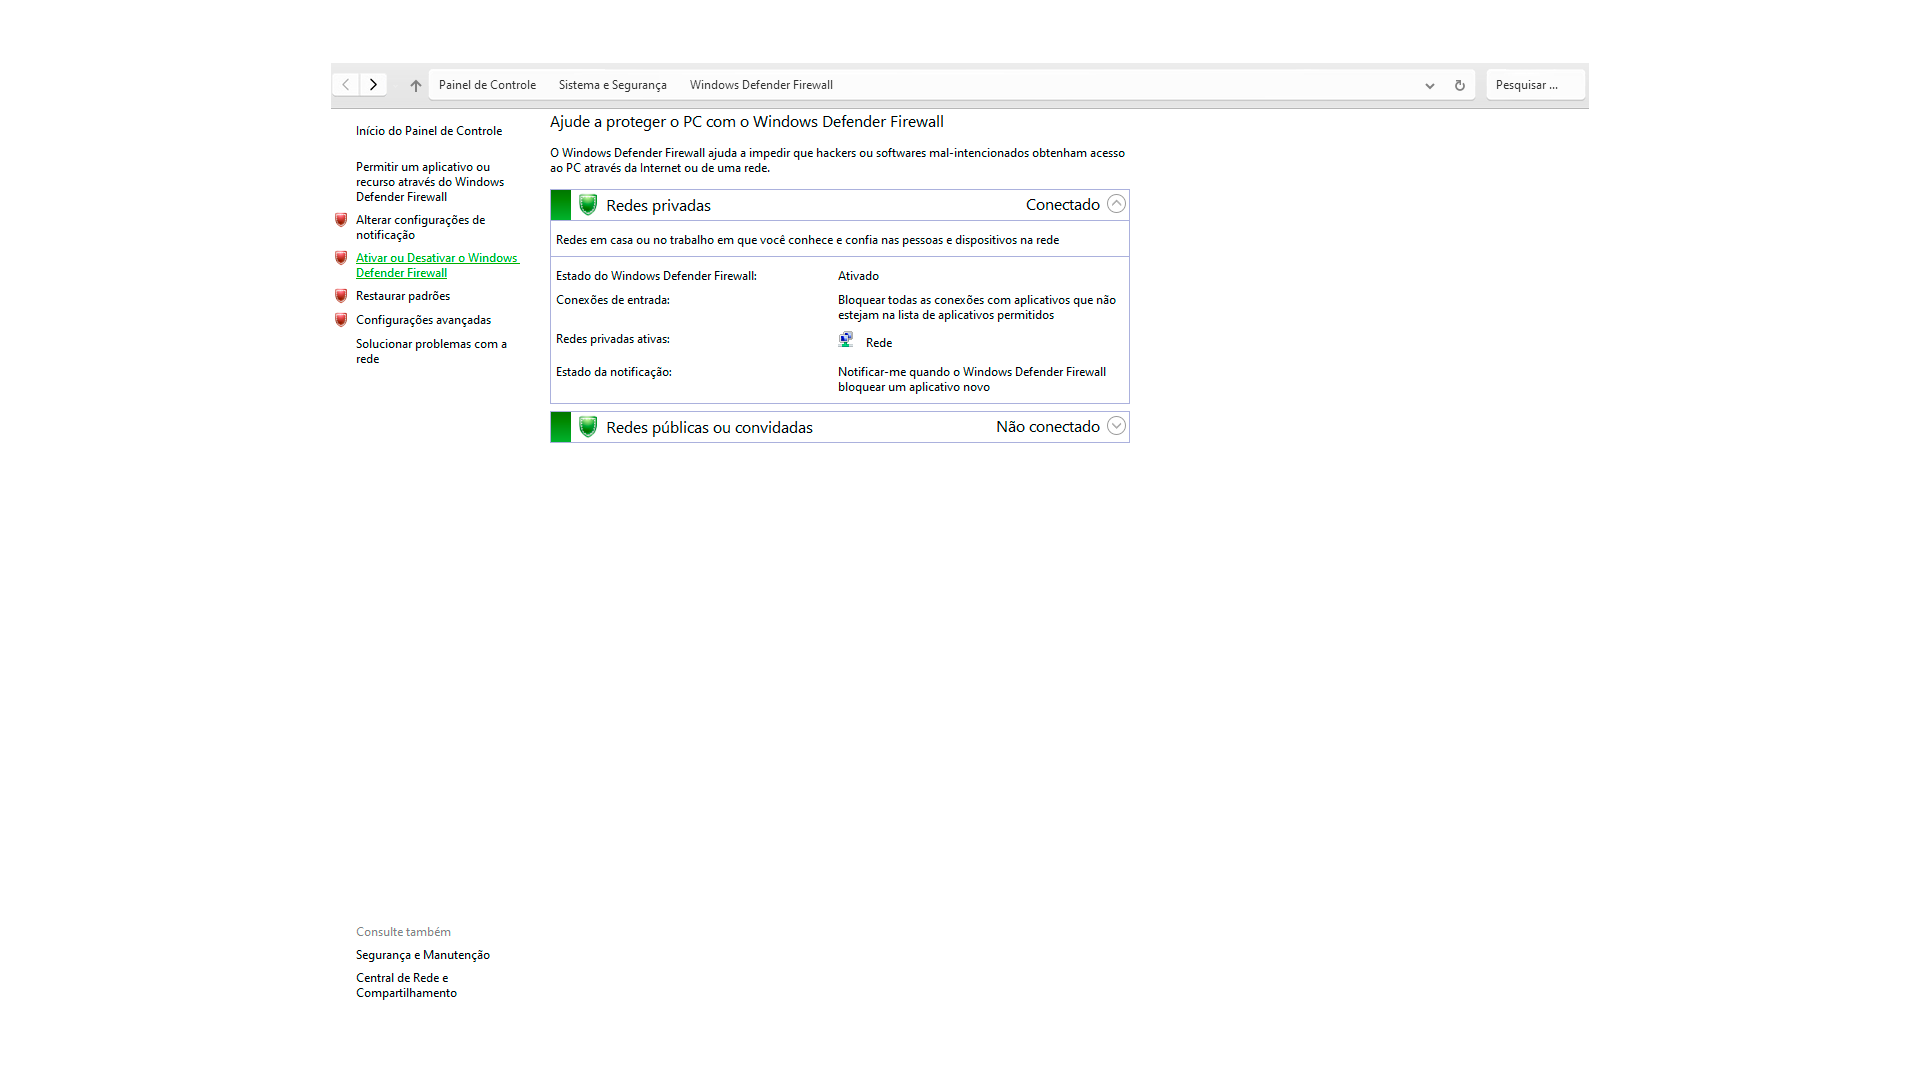
Task: Navigate up one level with up arrow
Action: [x=415, y=85]
